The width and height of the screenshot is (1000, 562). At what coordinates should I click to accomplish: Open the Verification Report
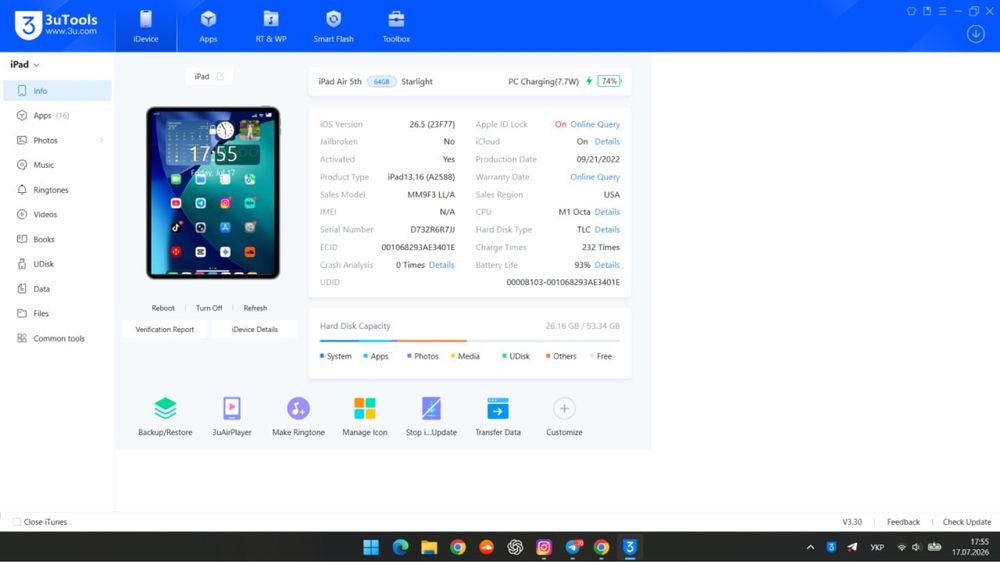point(165,329)
